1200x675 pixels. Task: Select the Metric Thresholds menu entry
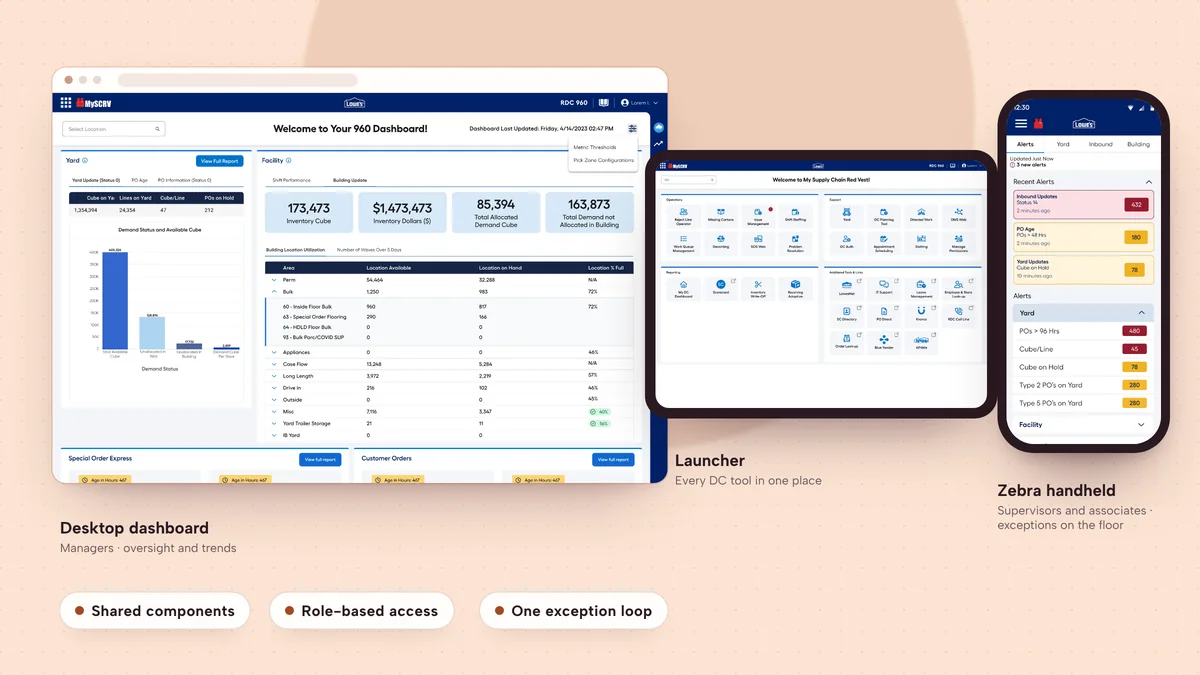[x=595, y=147]
